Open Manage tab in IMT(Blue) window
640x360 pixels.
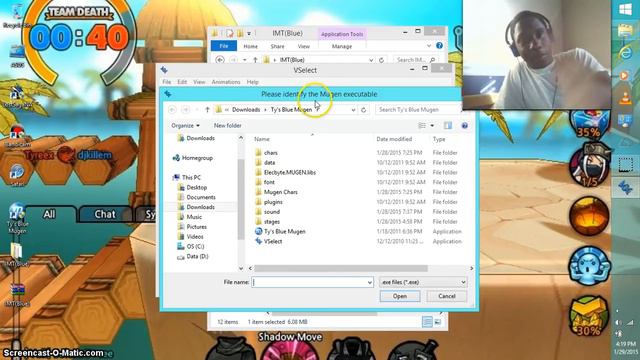coord(342,46)
